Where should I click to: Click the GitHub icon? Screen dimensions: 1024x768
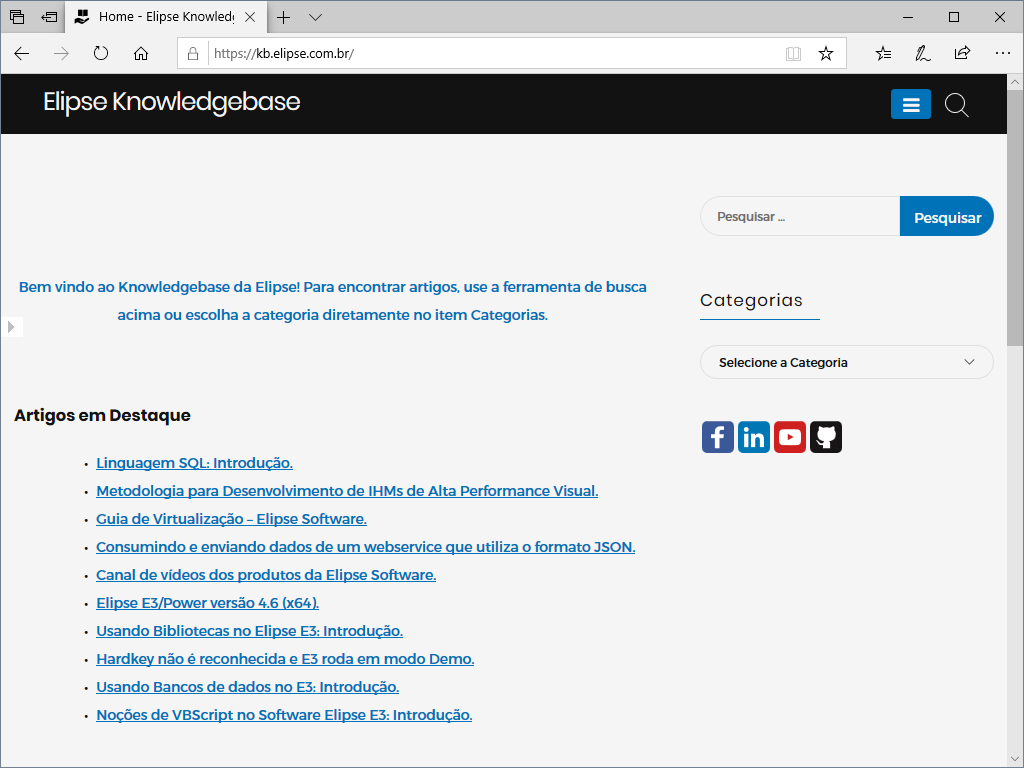(825, 436)
